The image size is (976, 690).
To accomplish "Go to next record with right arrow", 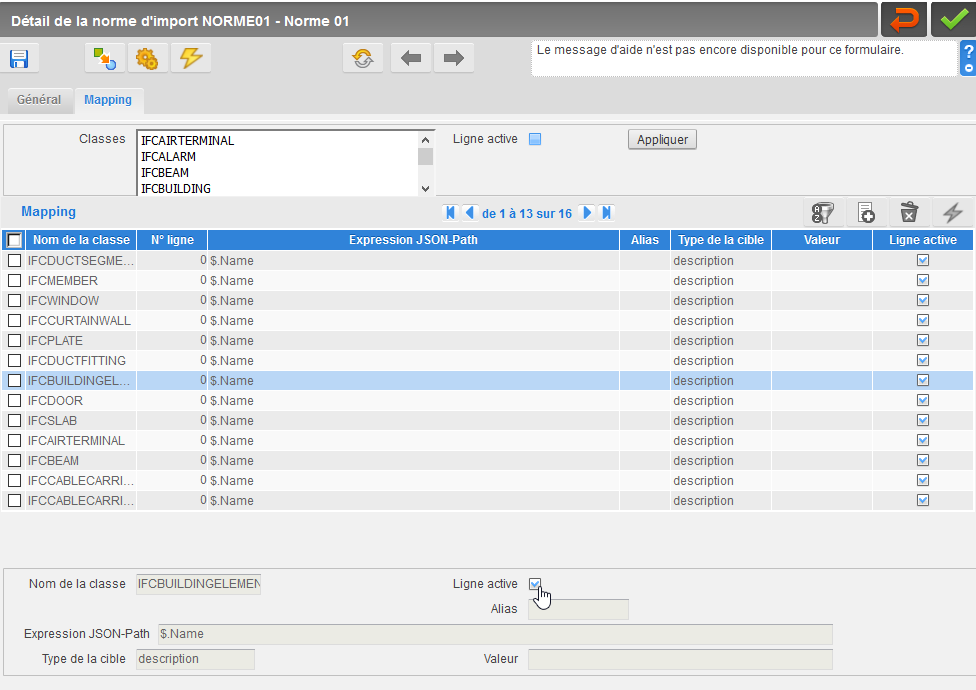I will point(454,58).
